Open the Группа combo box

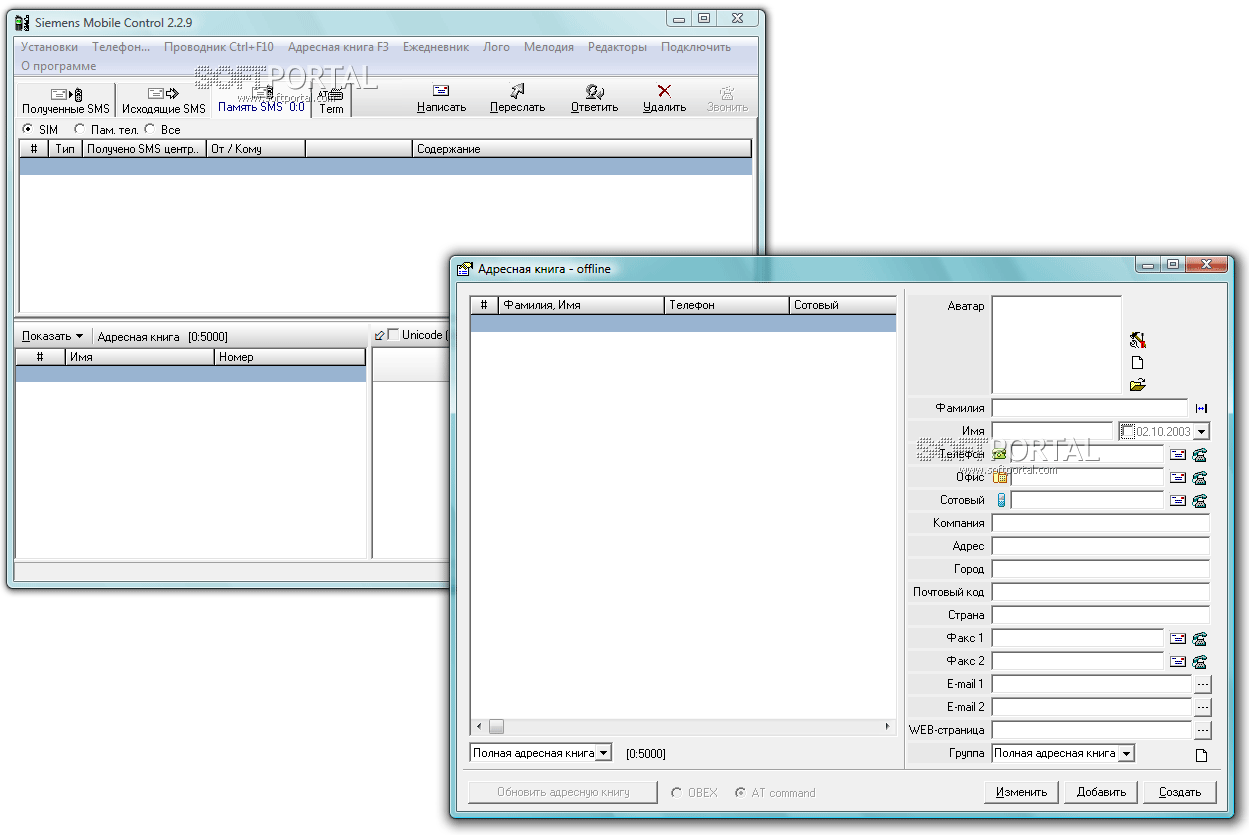(x=1126, y=753)
